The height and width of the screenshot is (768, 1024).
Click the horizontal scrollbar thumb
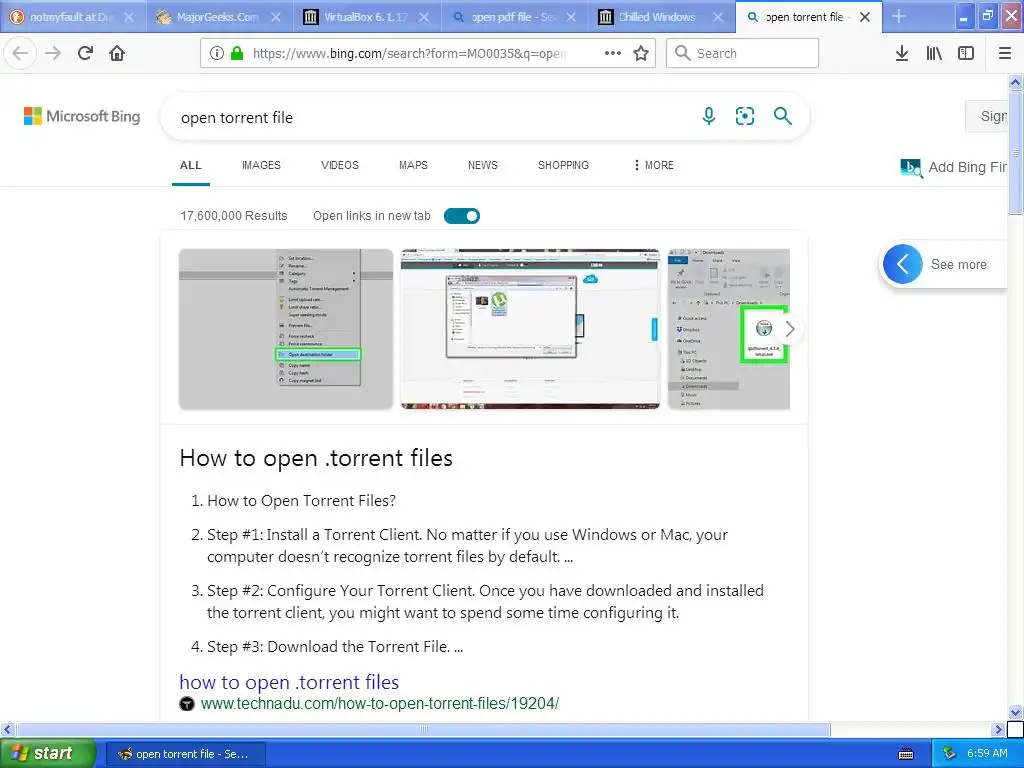tap(423, 729)
